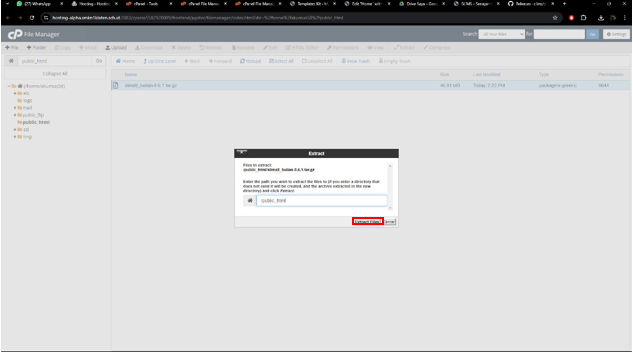
Task: Click Up One Level
Action: pos(160,61)
